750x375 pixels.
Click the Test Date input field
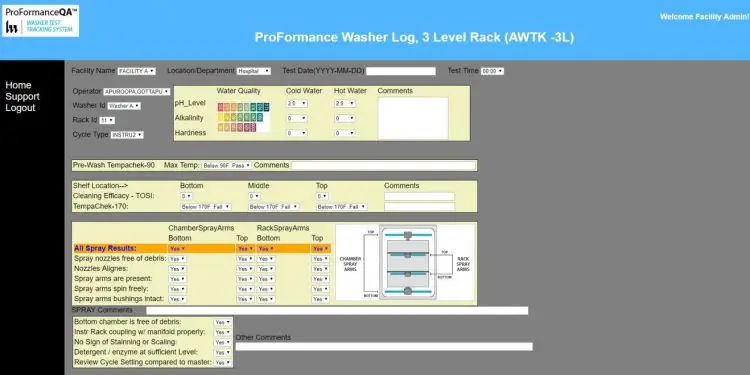coord(401,71)
